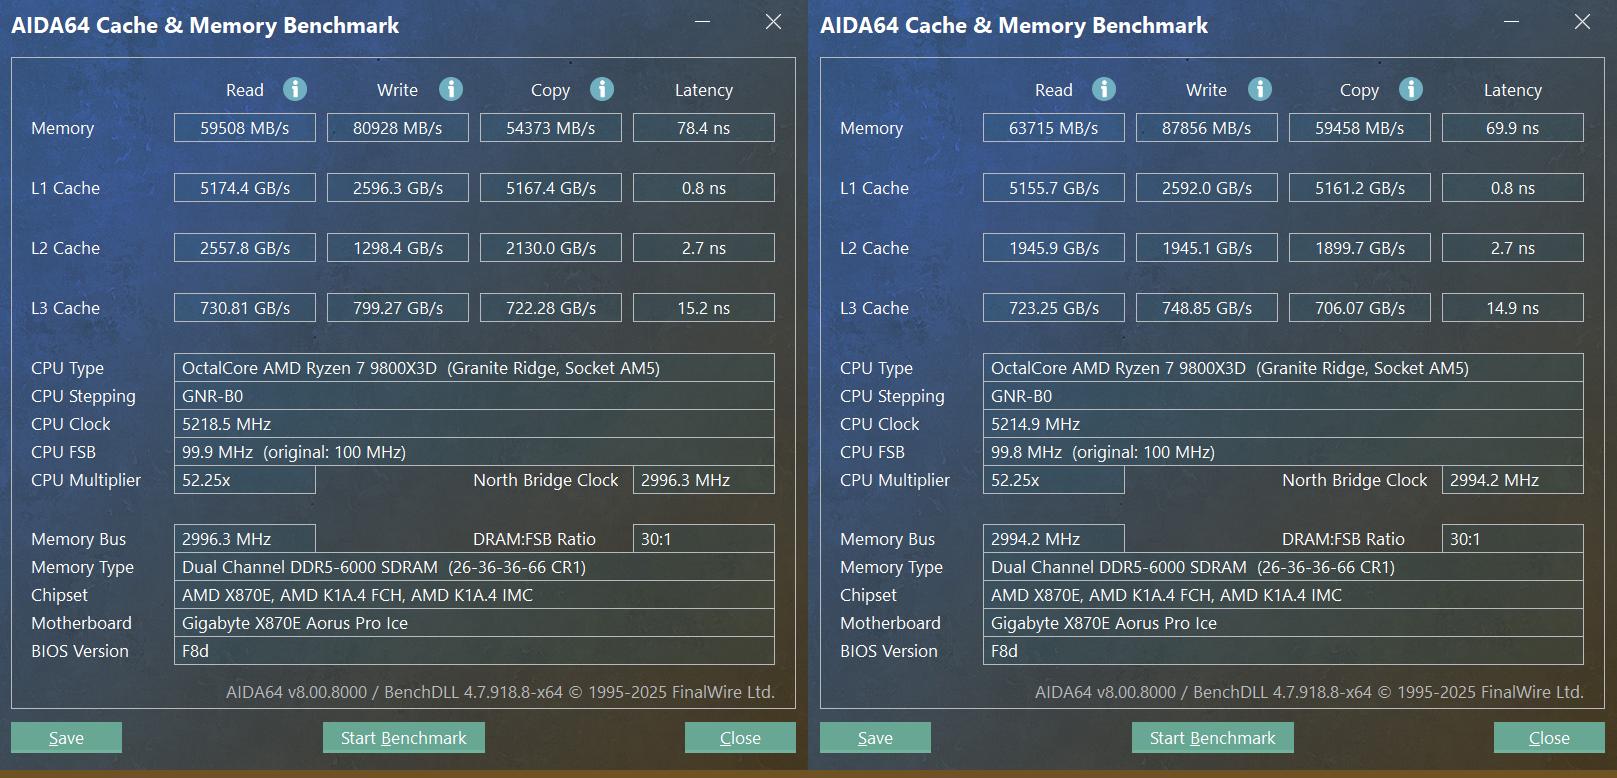Viewport: 1617px width, 778px height.
Task: Save results in the left window
Action: [66, 738]
